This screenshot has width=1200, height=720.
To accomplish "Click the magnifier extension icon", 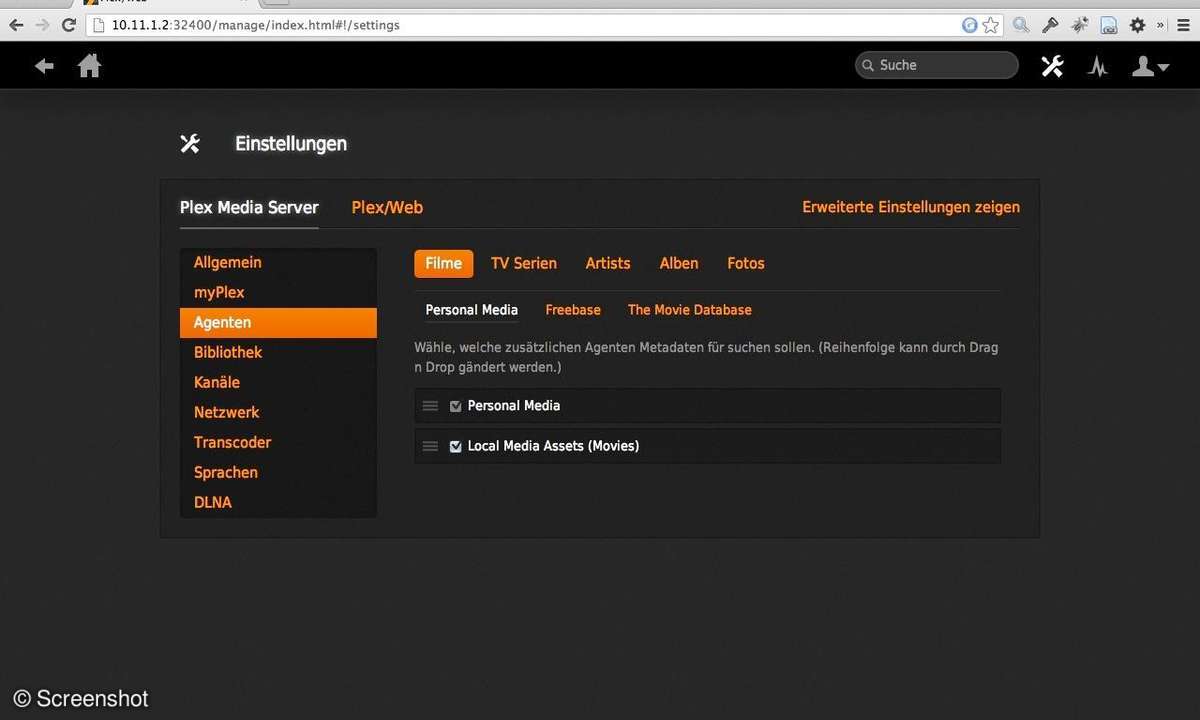I will [1021, 25].
